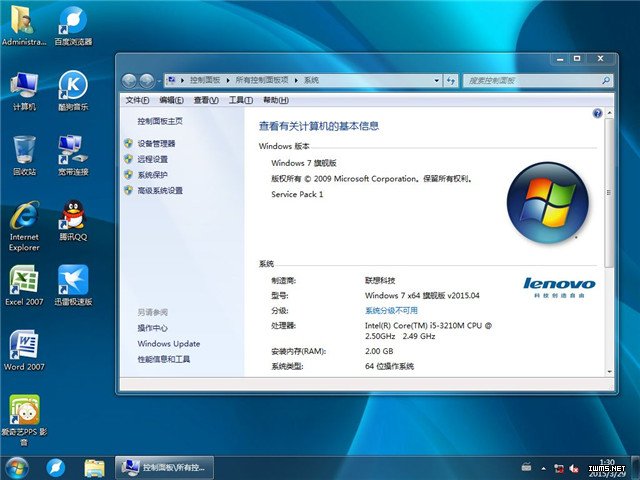Click the scrollbar up arrow

pos(609,112)
